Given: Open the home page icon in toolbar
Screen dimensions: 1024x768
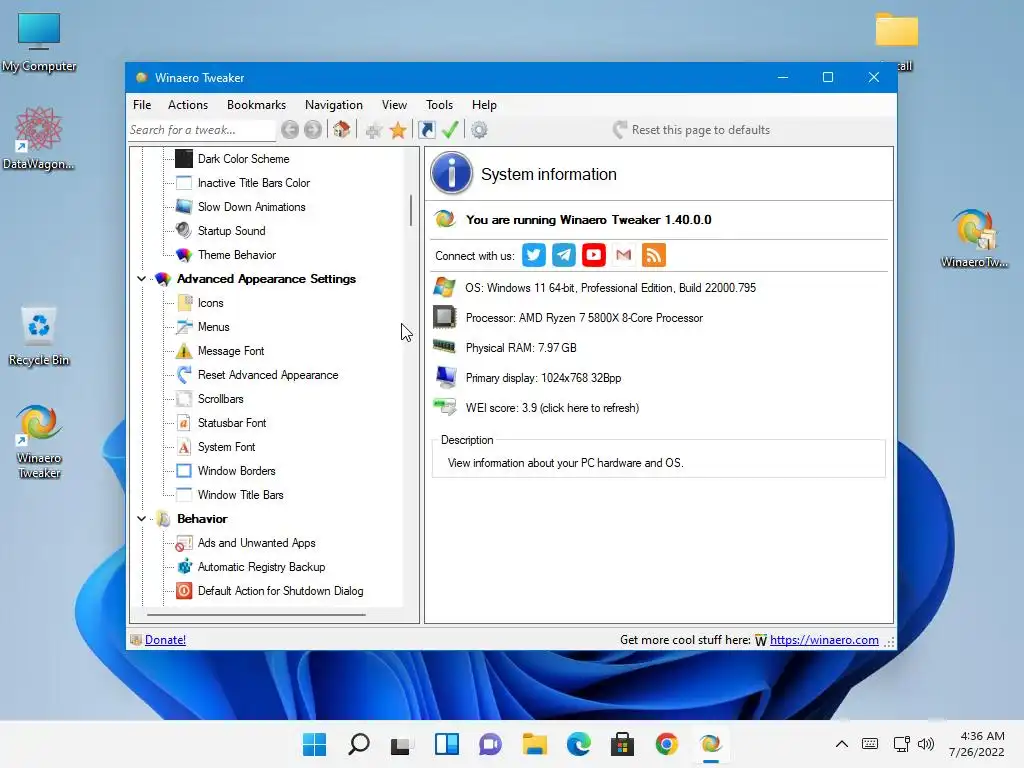Looking at the screenshot, I should pos(342,130).
